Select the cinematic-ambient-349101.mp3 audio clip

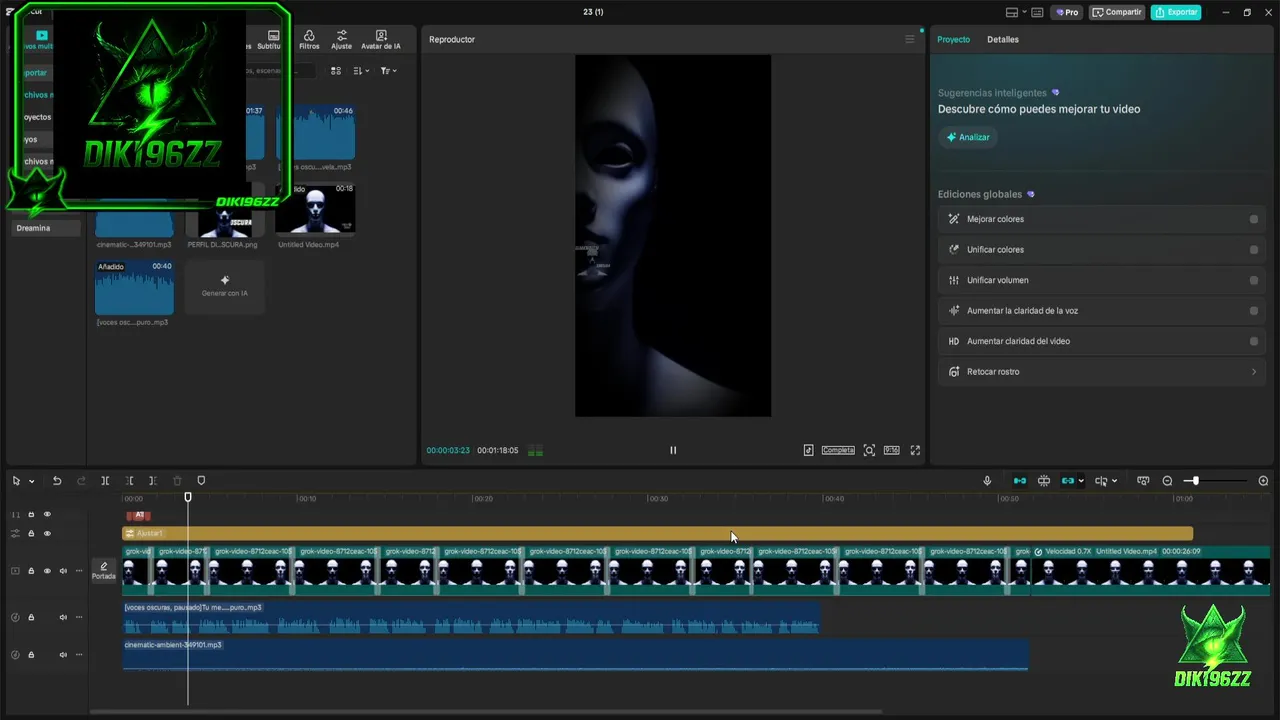575,655
